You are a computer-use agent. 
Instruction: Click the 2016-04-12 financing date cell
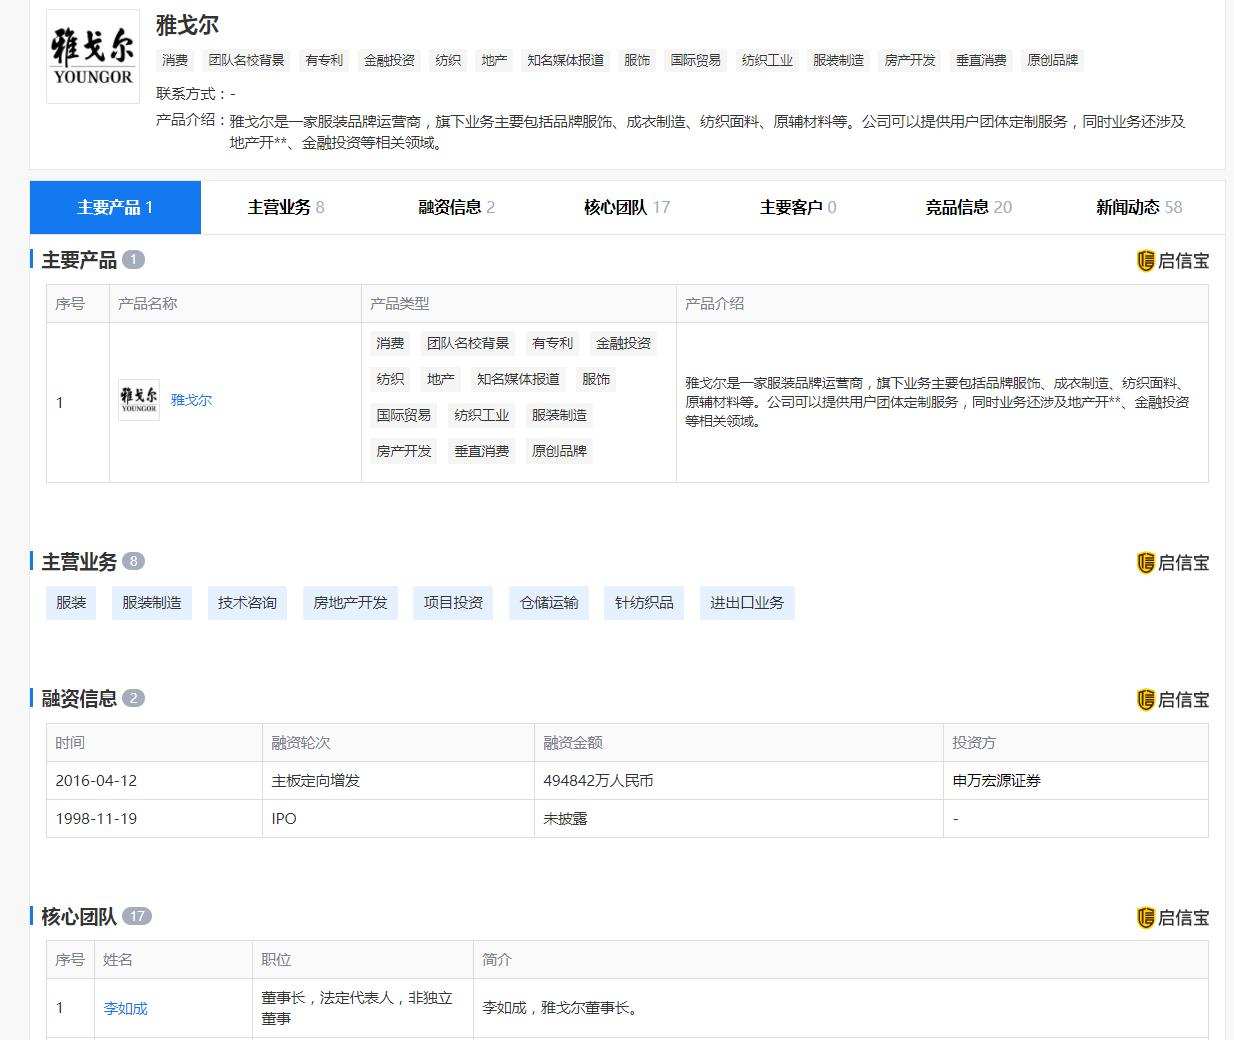click(x=154, y=781)
